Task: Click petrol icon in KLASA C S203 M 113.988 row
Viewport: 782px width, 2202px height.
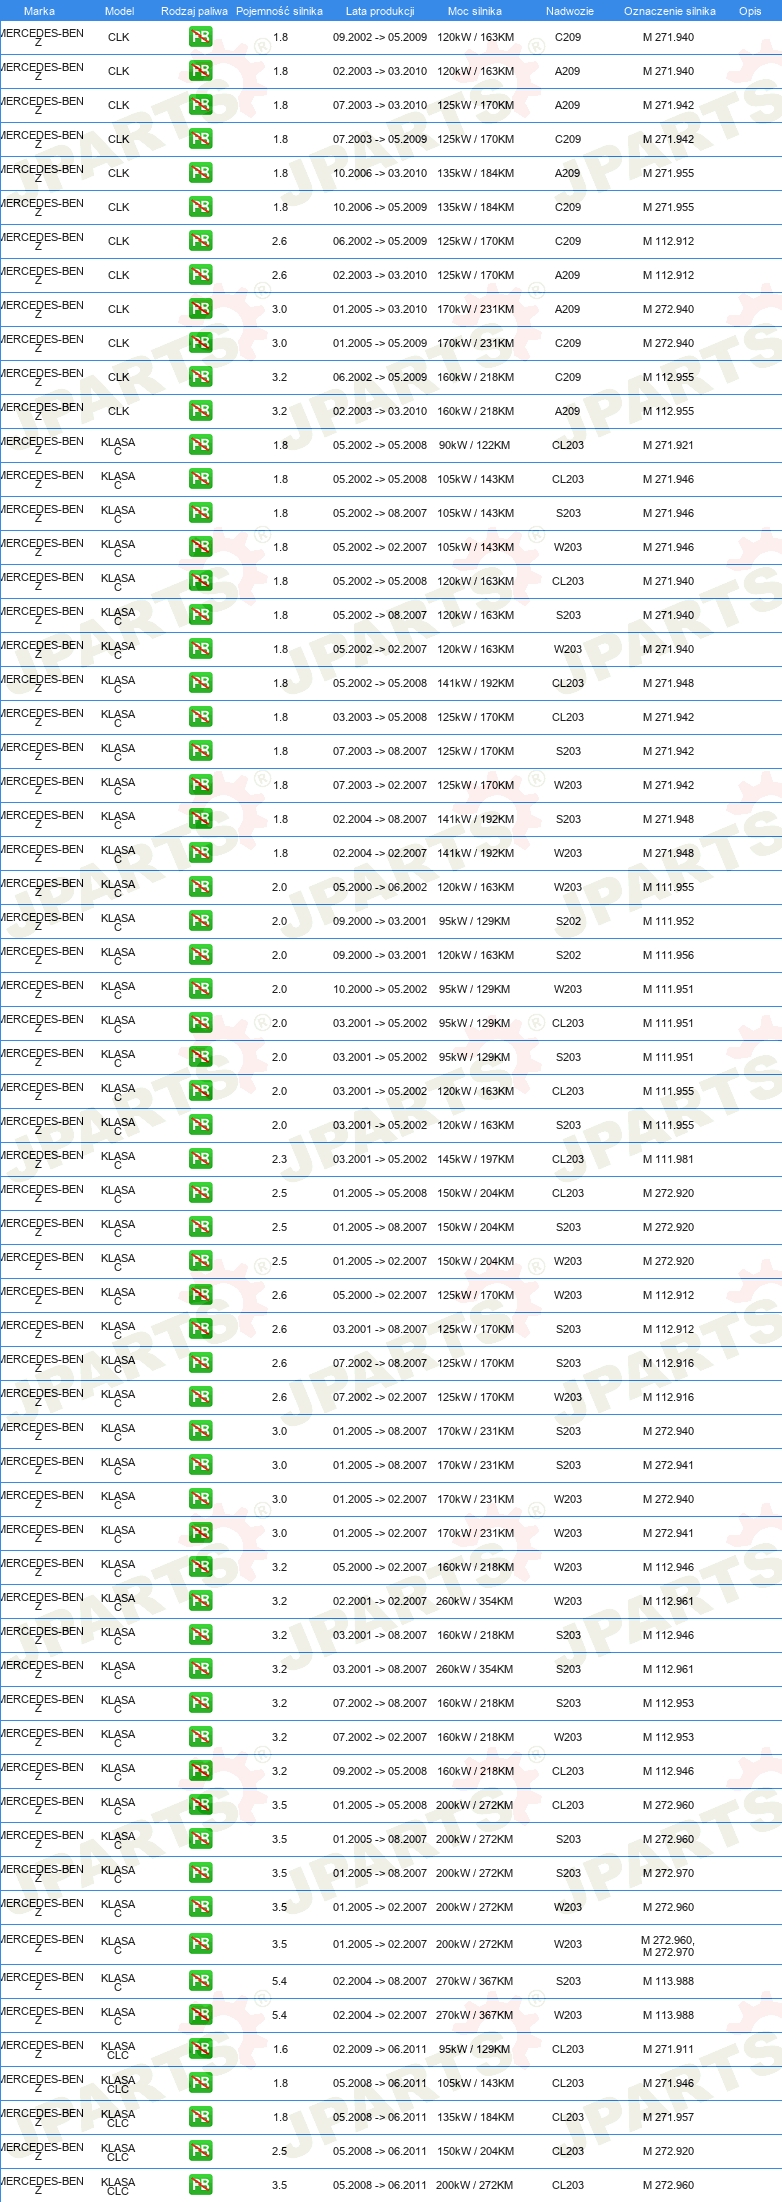Action: tap(201, 1981)
